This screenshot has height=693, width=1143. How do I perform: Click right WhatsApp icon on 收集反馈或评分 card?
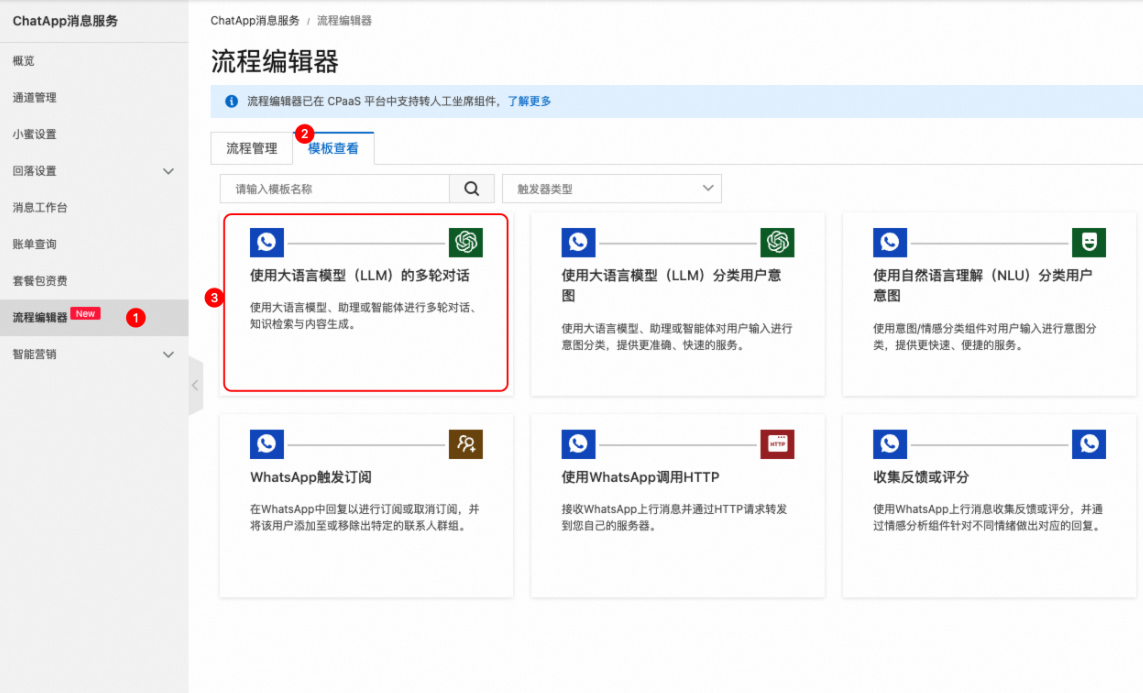tap(1089, 444)
